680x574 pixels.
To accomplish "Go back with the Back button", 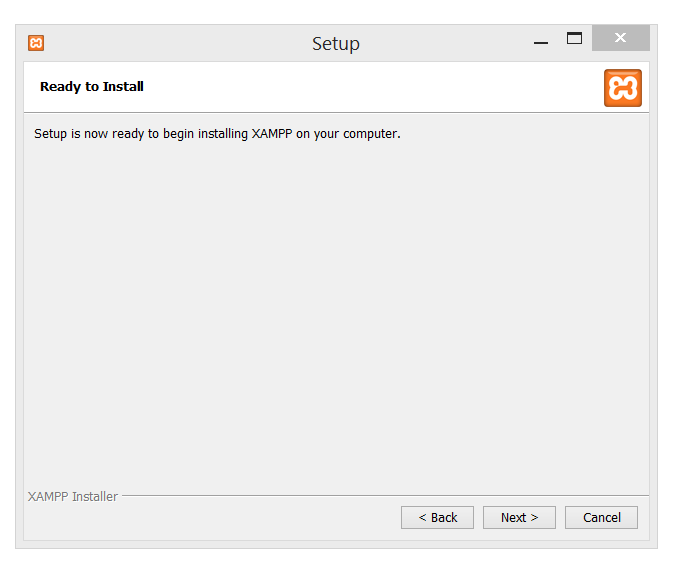I will click(437, 517).
